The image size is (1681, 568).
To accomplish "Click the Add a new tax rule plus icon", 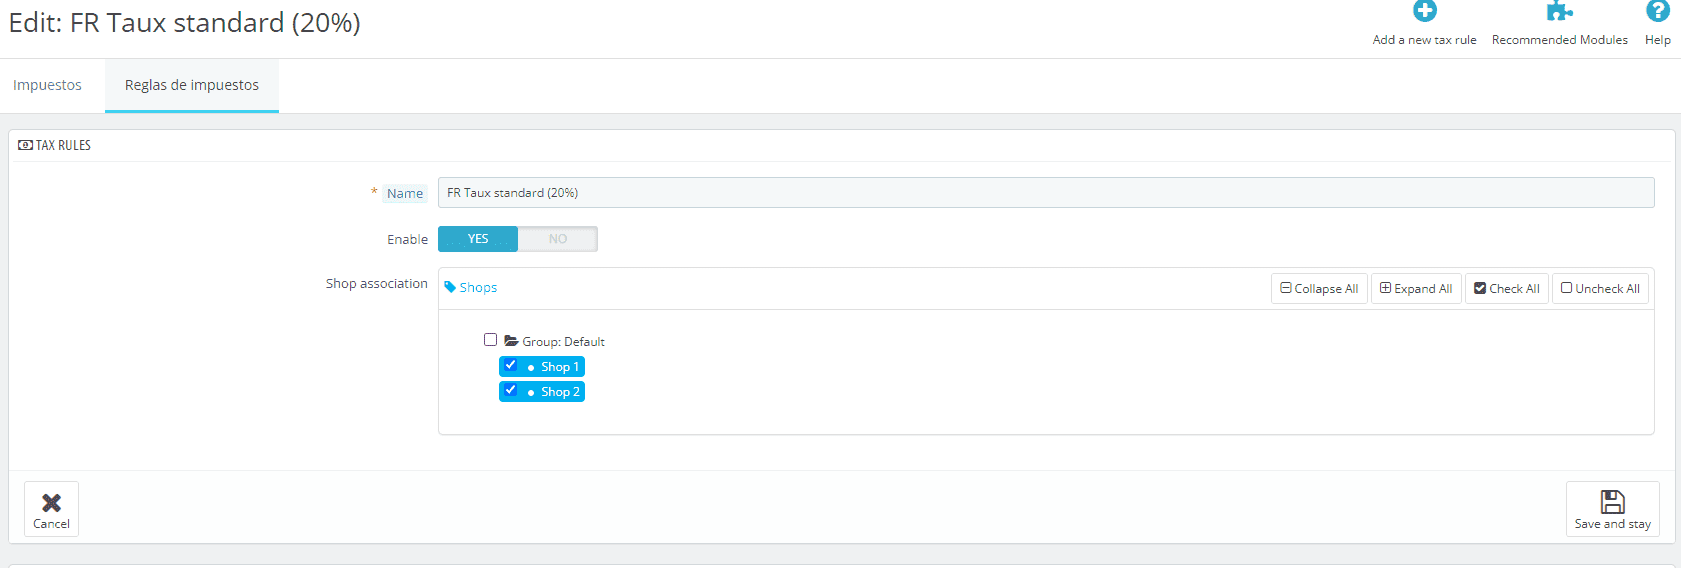I will (x=1424, y=11).
